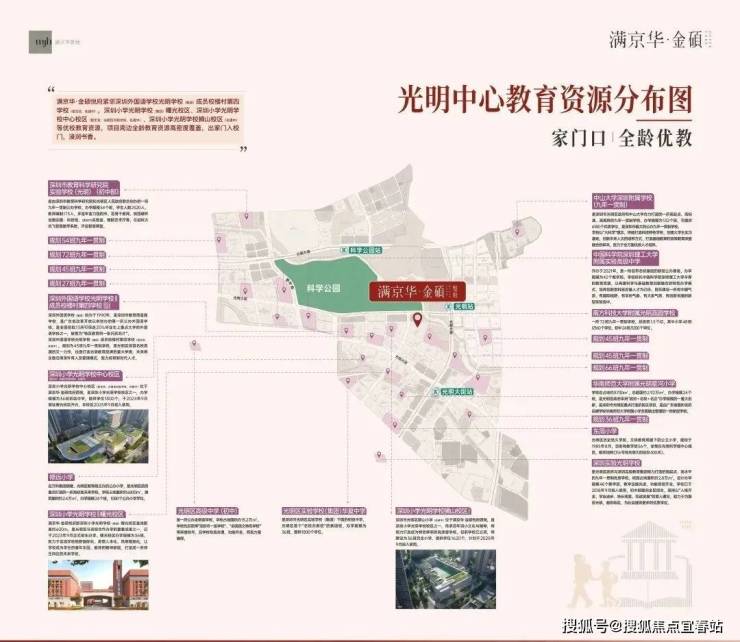Select the 规划54班九年一贯制 label
The height and width of the screenshot is (642, 740).
click(x=77, y=240)
